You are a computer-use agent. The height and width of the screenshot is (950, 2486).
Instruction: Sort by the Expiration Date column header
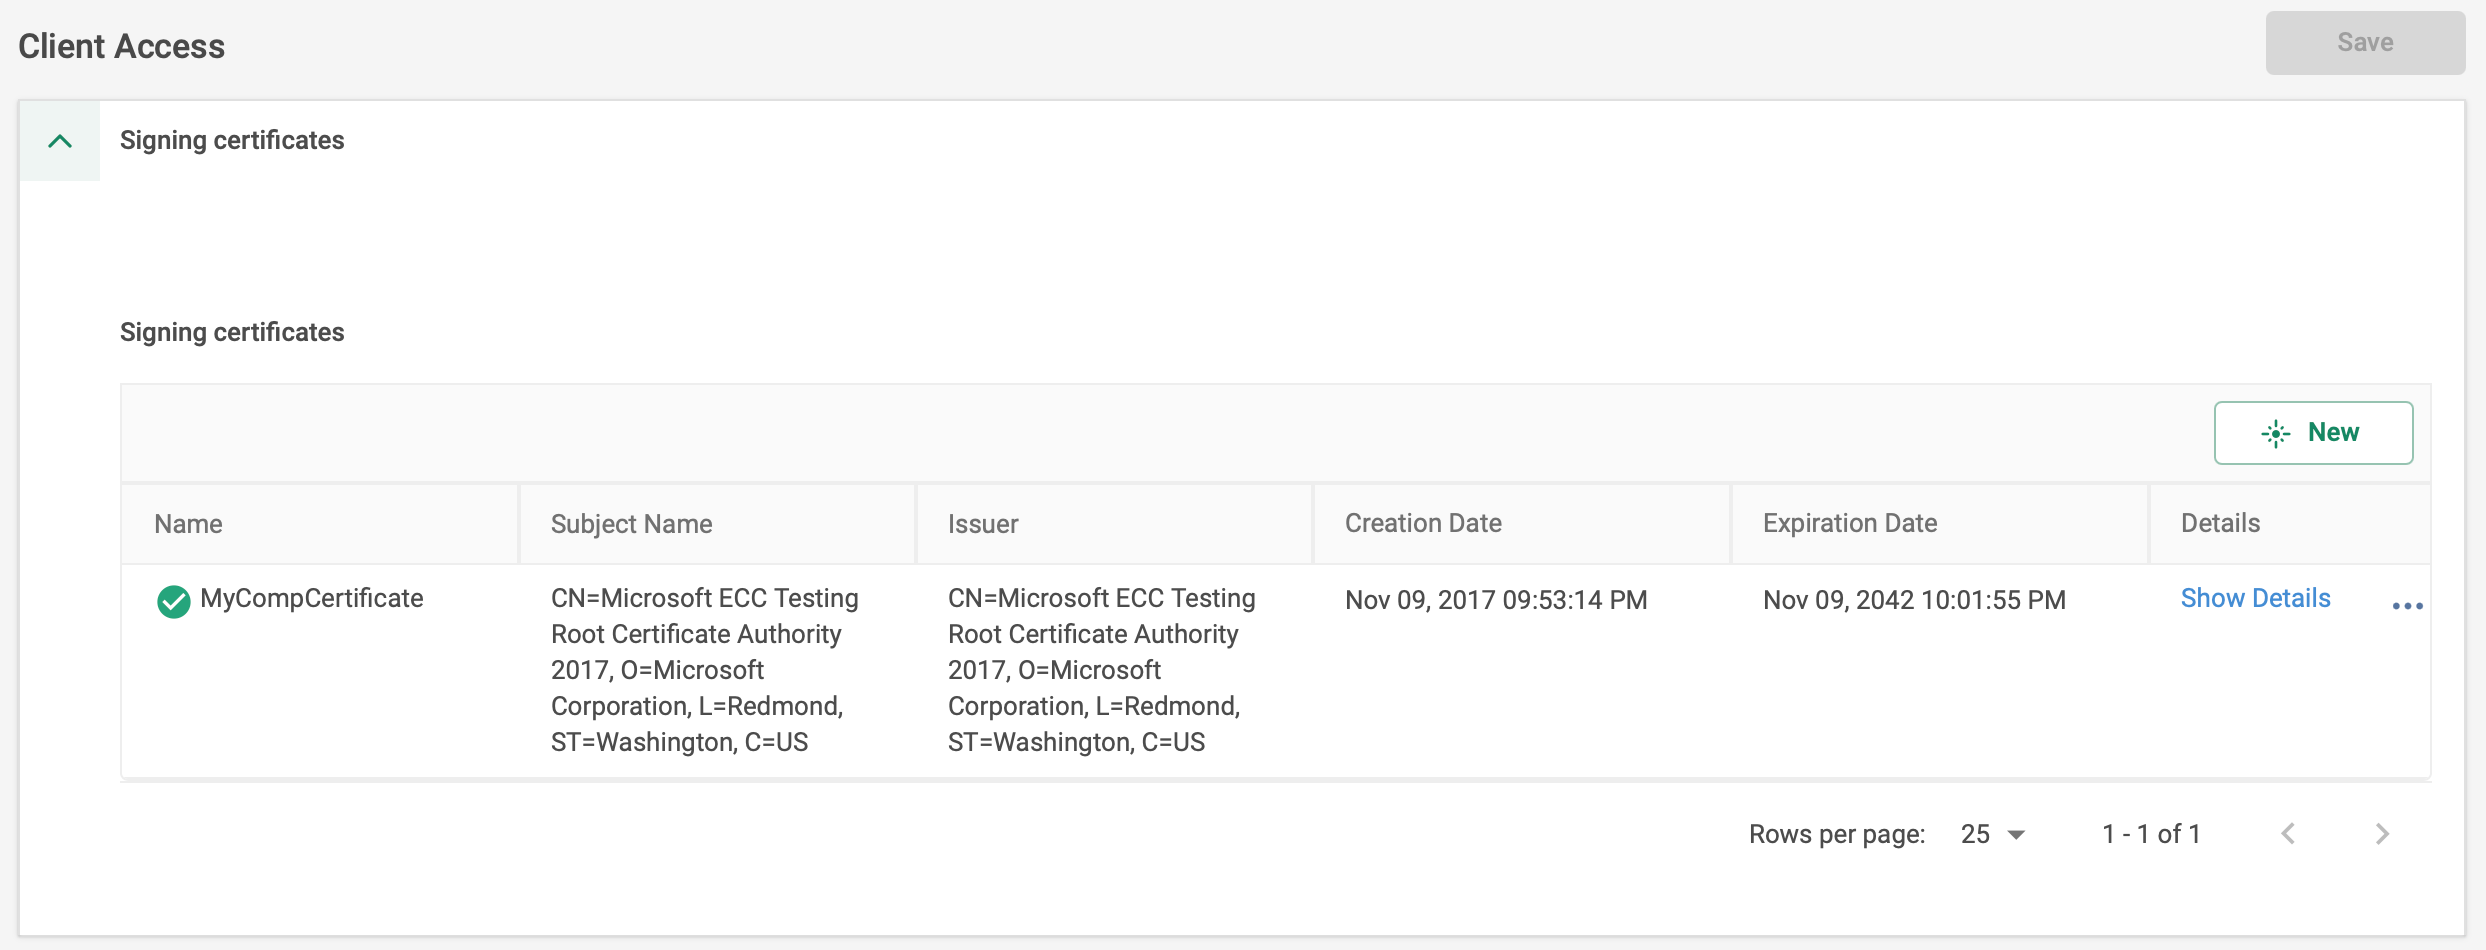[1849, 523]
